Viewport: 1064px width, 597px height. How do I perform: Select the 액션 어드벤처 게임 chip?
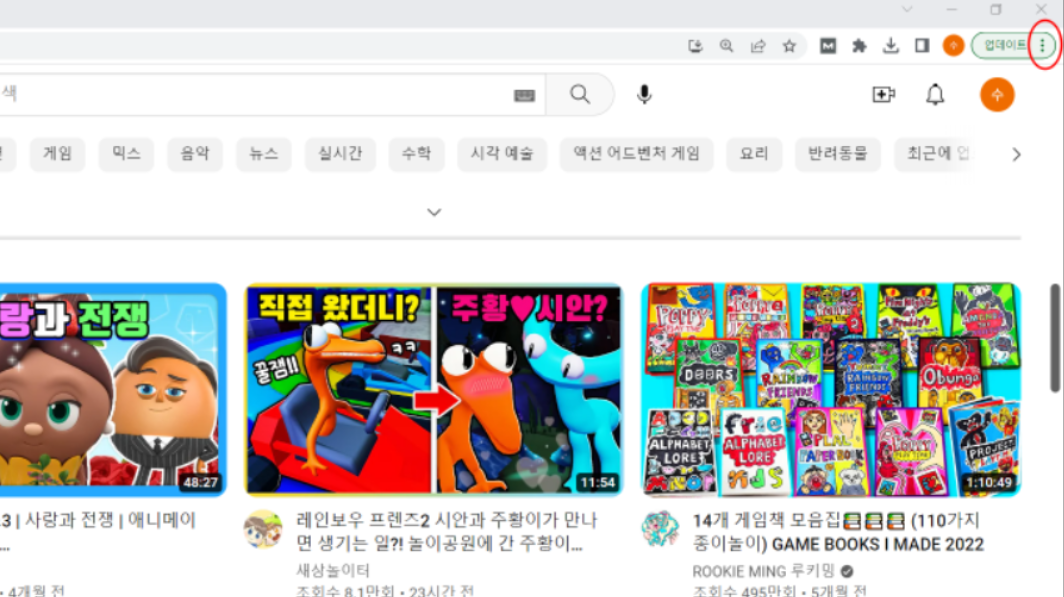[x=636, y=154]
